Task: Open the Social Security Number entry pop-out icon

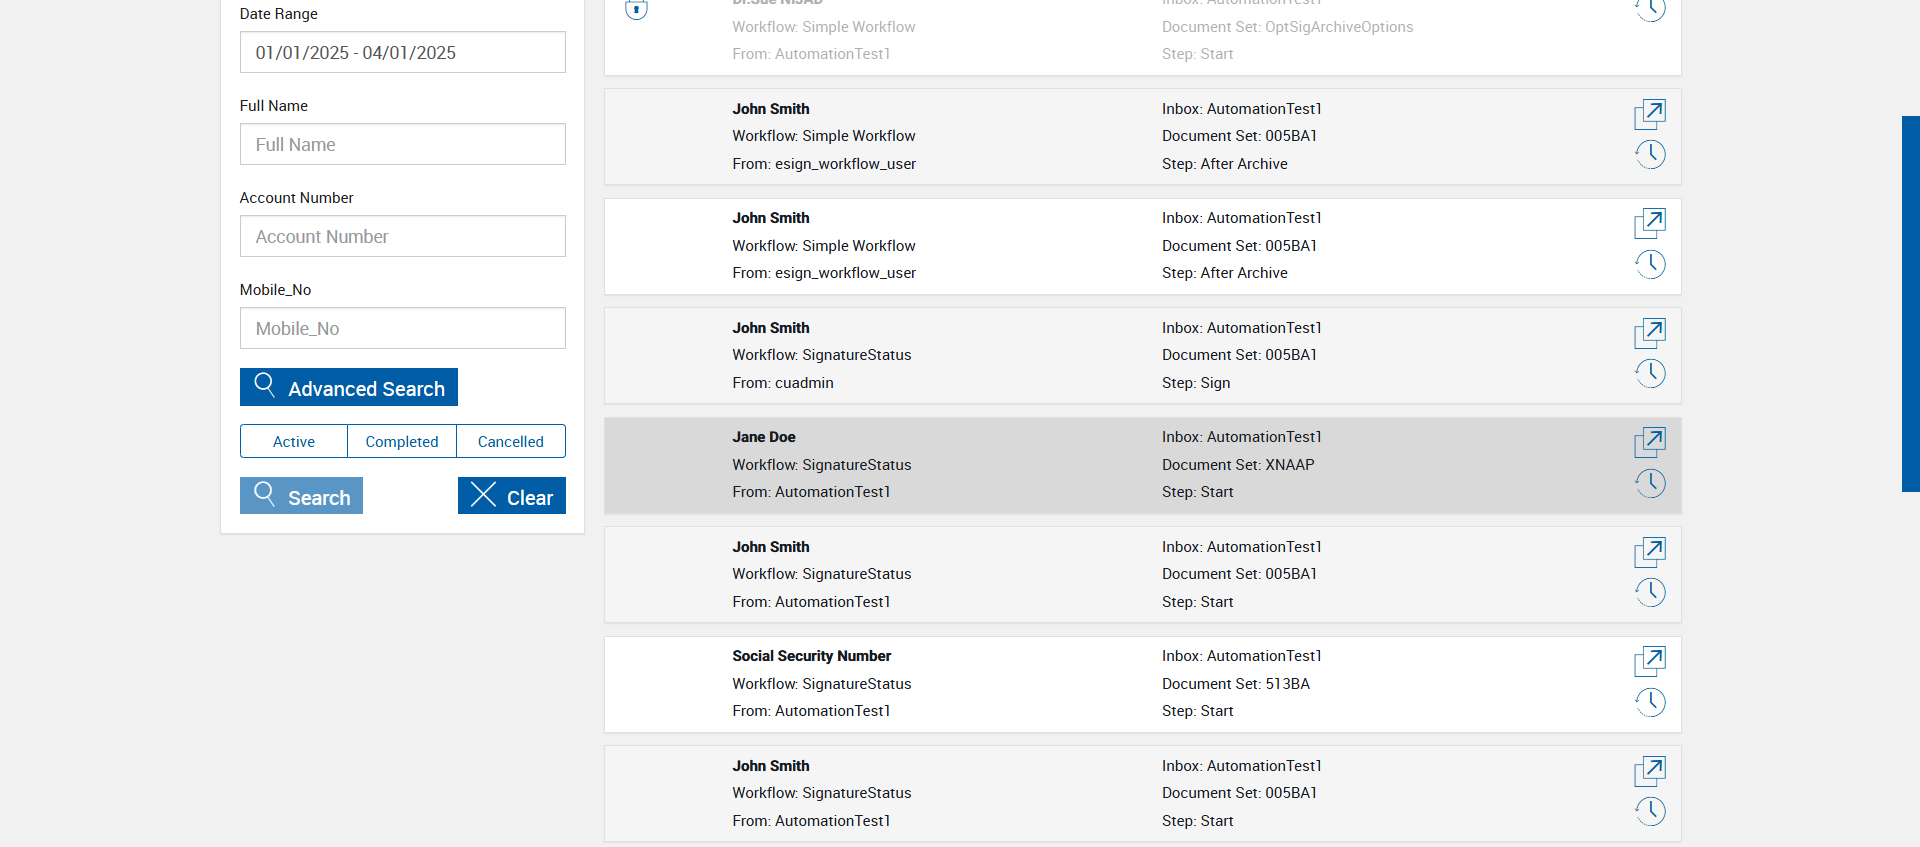Action: (x=1650, y=660)
